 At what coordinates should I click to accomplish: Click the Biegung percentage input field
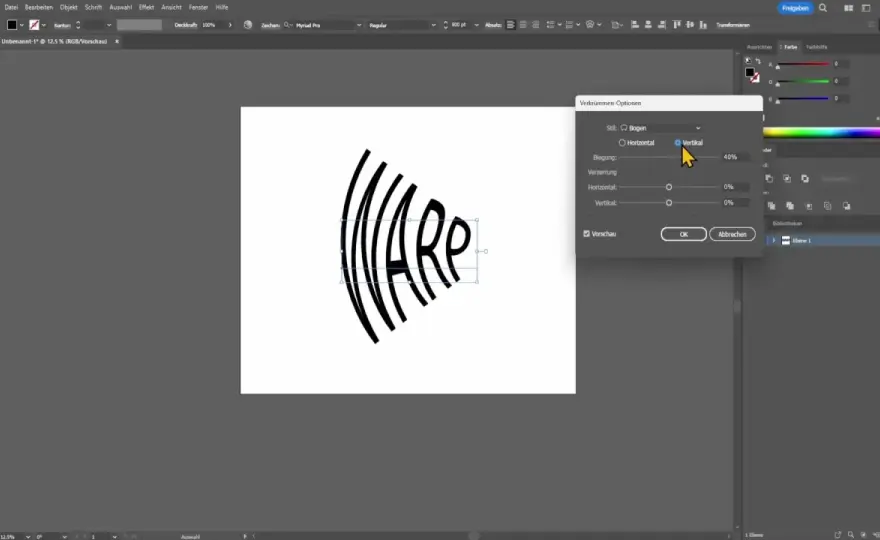coord(735,157)
